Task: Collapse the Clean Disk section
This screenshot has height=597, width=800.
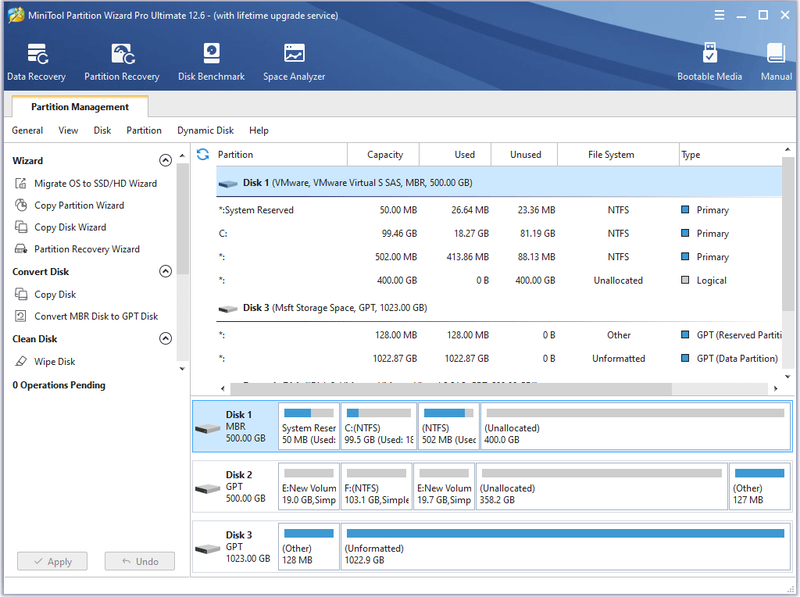Action: 165,338
